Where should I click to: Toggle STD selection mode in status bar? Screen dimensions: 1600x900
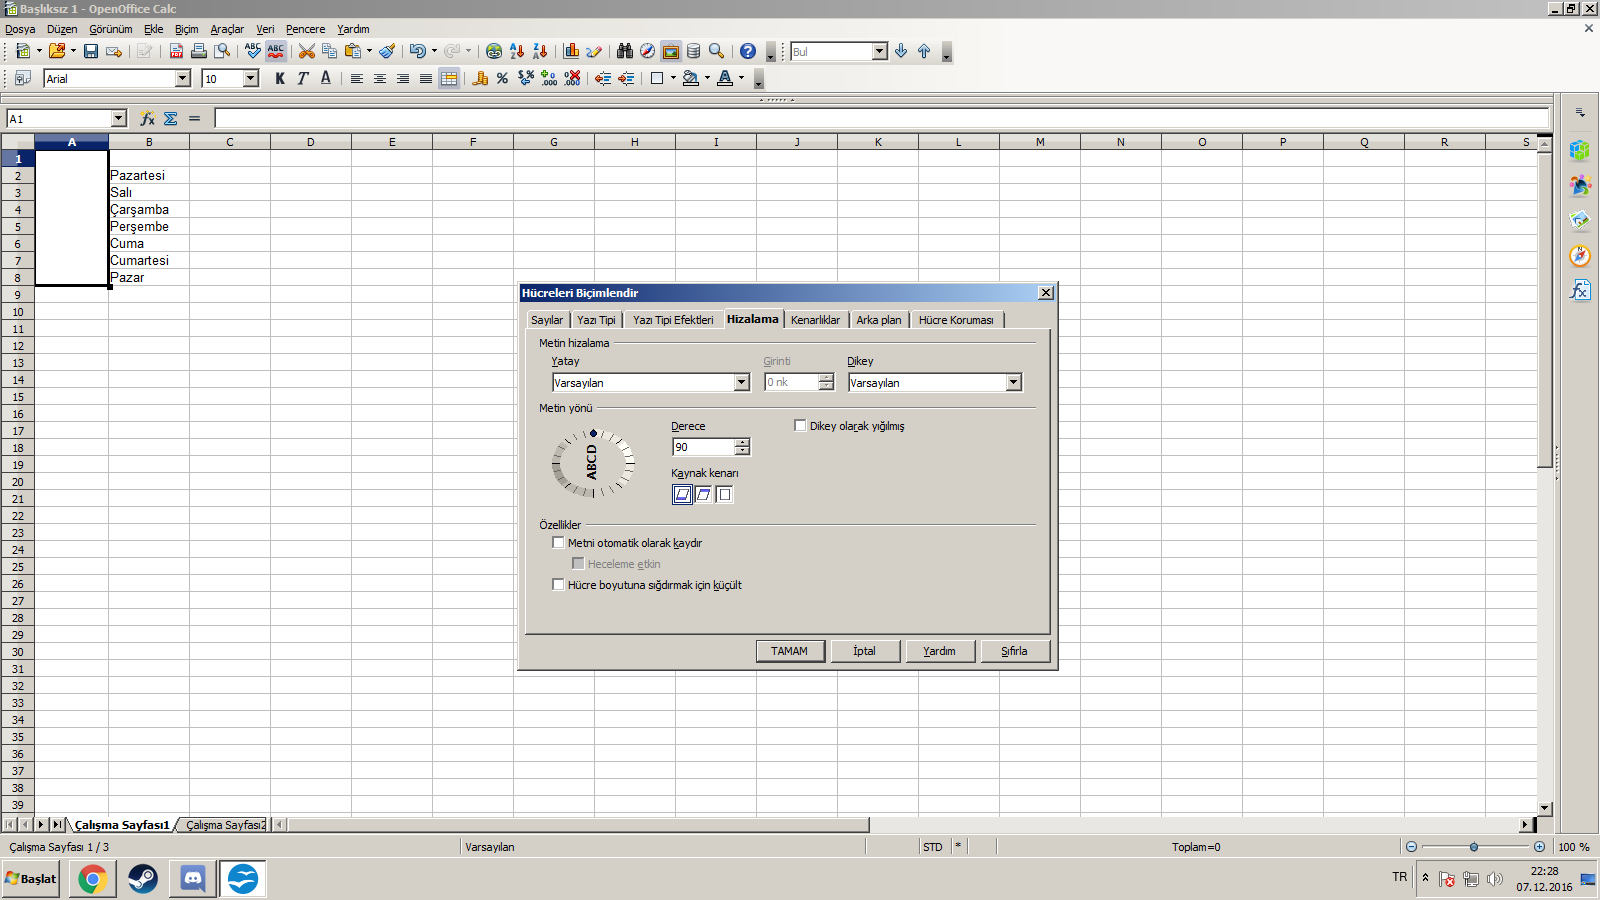click(933, 847)
